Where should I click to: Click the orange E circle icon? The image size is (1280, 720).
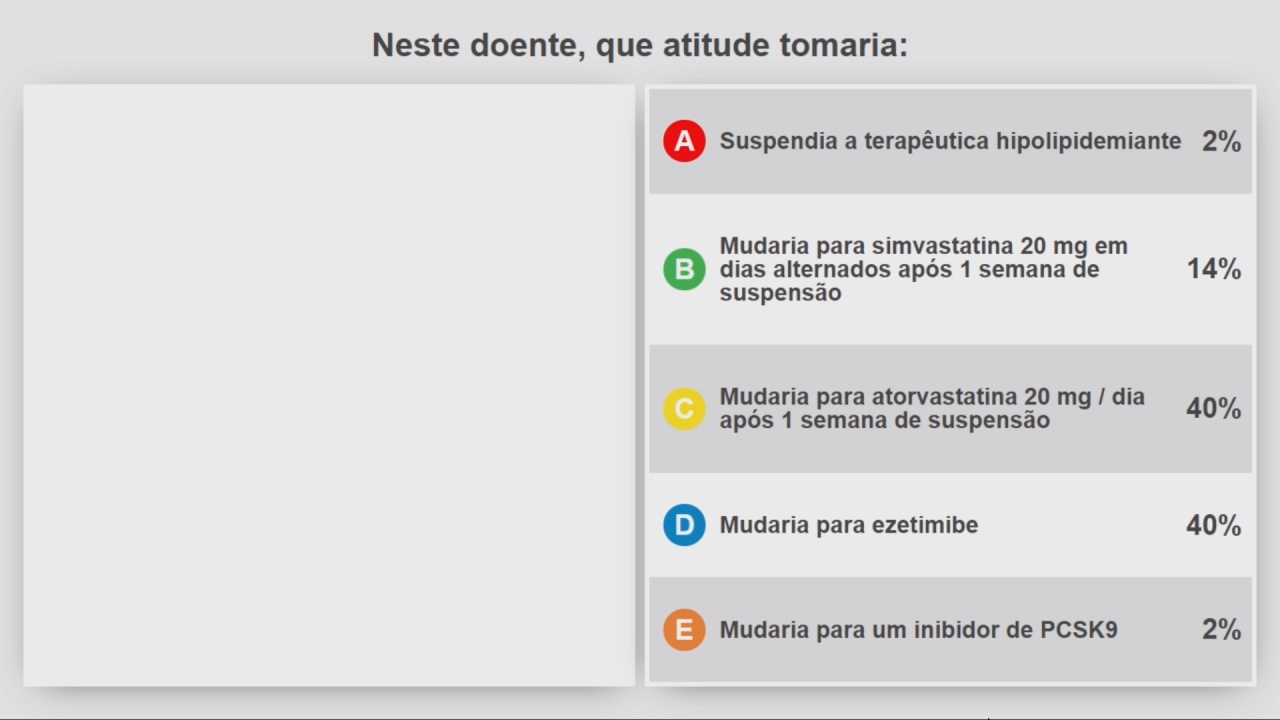(684, 630)
